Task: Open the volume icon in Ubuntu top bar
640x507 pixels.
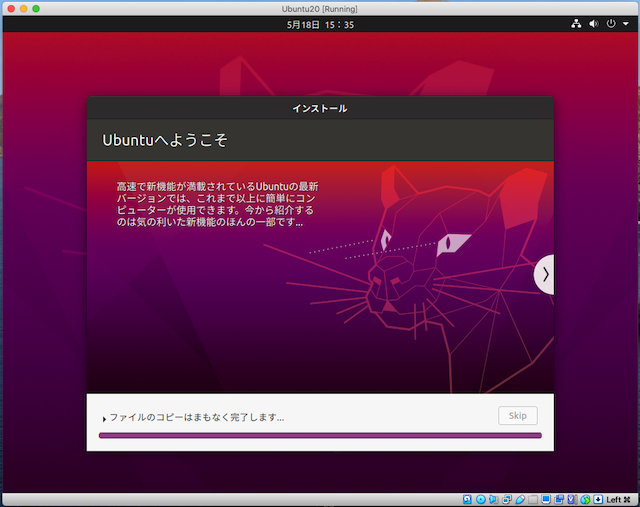Action: click(x=593, y=24)
